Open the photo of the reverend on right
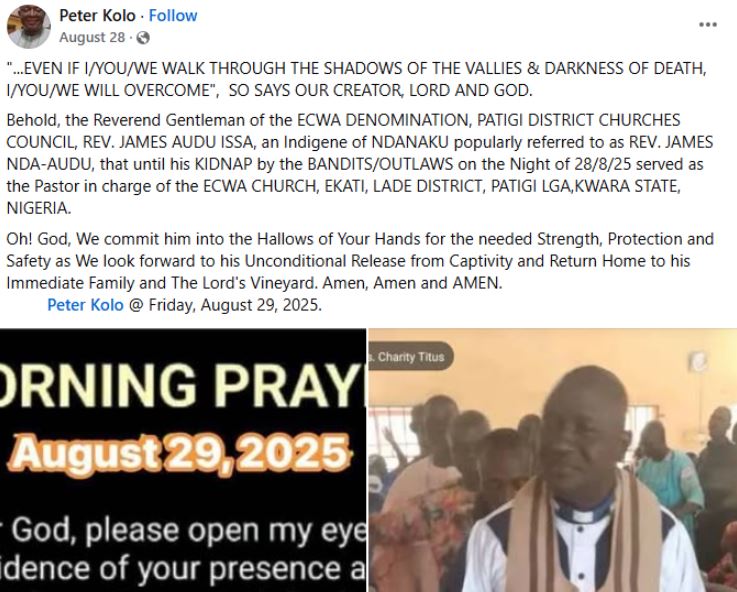This screenshot has height=592, width=737. pyautogui.click(x=553, y=460)
